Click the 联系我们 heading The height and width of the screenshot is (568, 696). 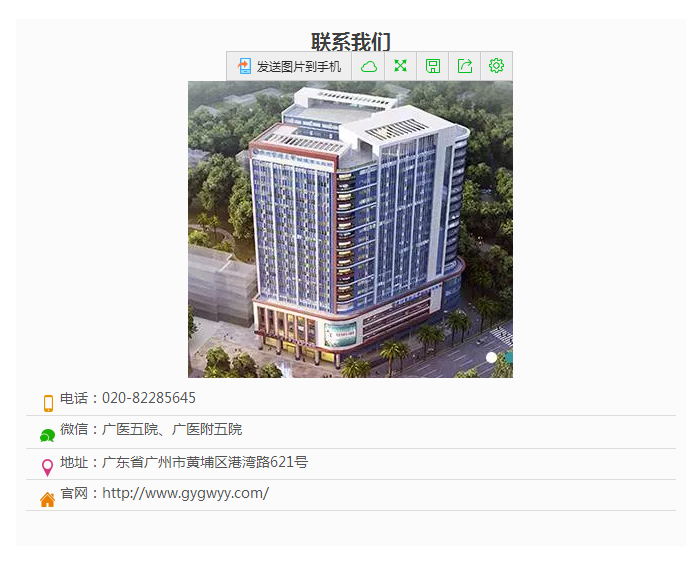(351, 42)
